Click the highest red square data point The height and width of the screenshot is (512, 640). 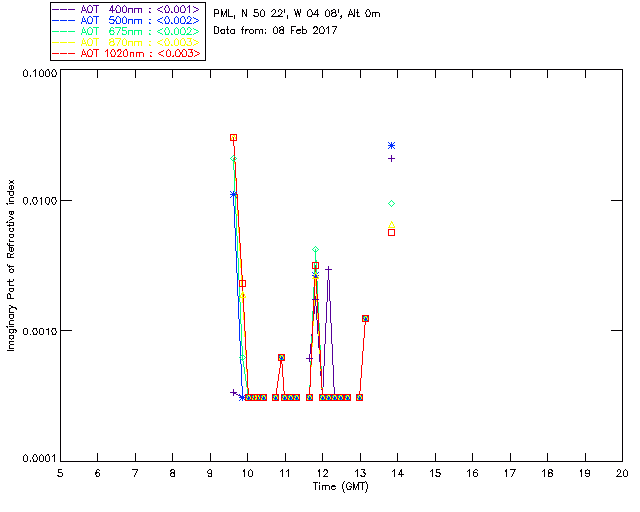coord(233,138)
